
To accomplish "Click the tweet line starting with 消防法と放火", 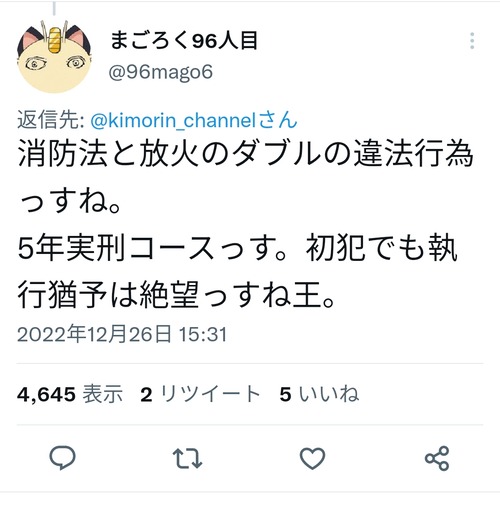I will pos(245,154).
